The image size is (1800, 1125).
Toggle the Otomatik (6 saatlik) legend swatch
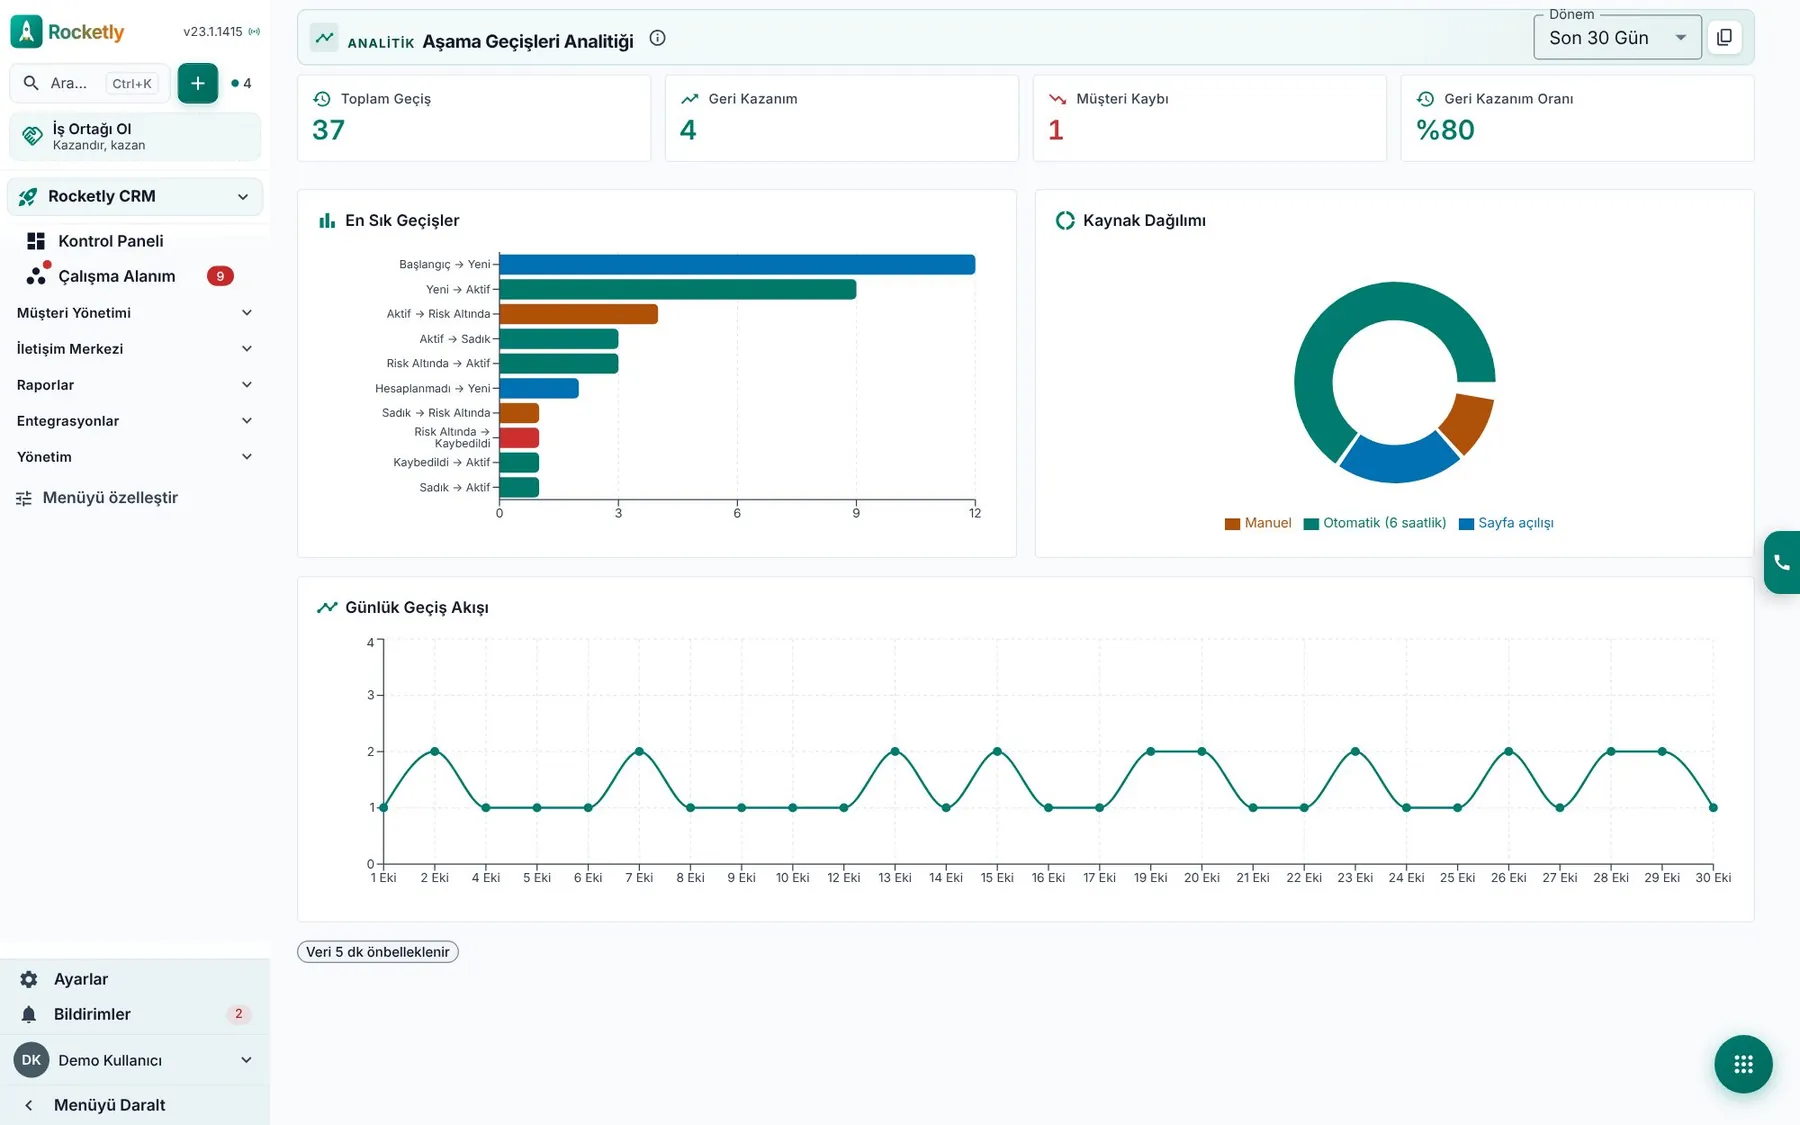[1311, 524]
